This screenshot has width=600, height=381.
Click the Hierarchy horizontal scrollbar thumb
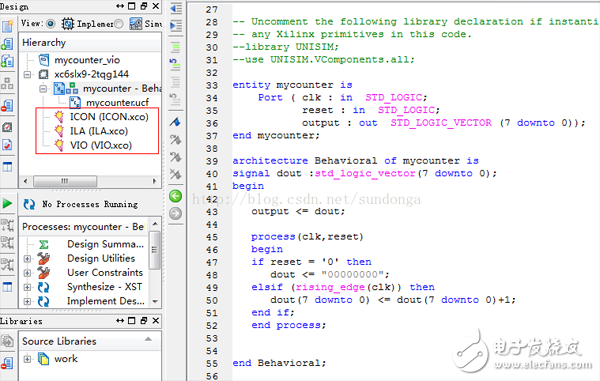65,181
